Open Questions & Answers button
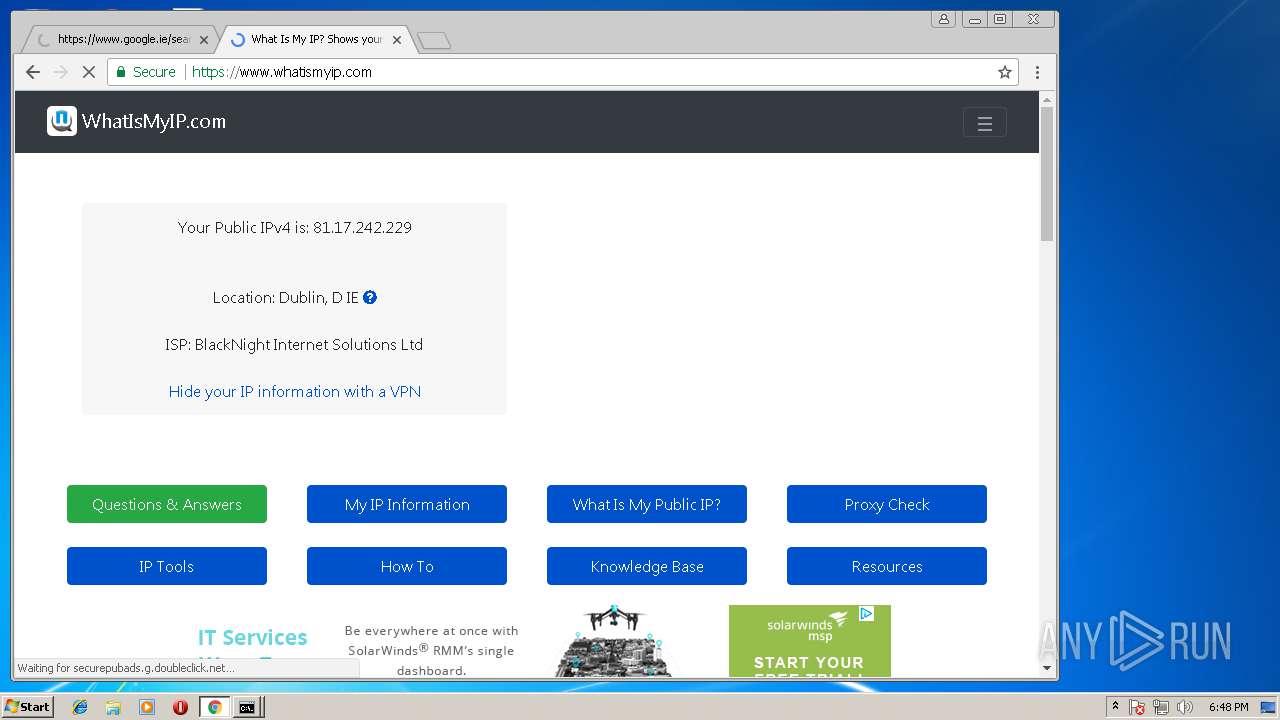The image size is (1280, 720). click(x=167, y=504)
